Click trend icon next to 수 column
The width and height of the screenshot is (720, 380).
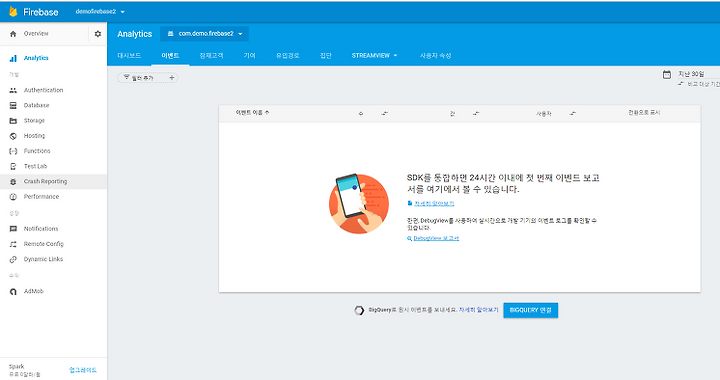[385, 113]
